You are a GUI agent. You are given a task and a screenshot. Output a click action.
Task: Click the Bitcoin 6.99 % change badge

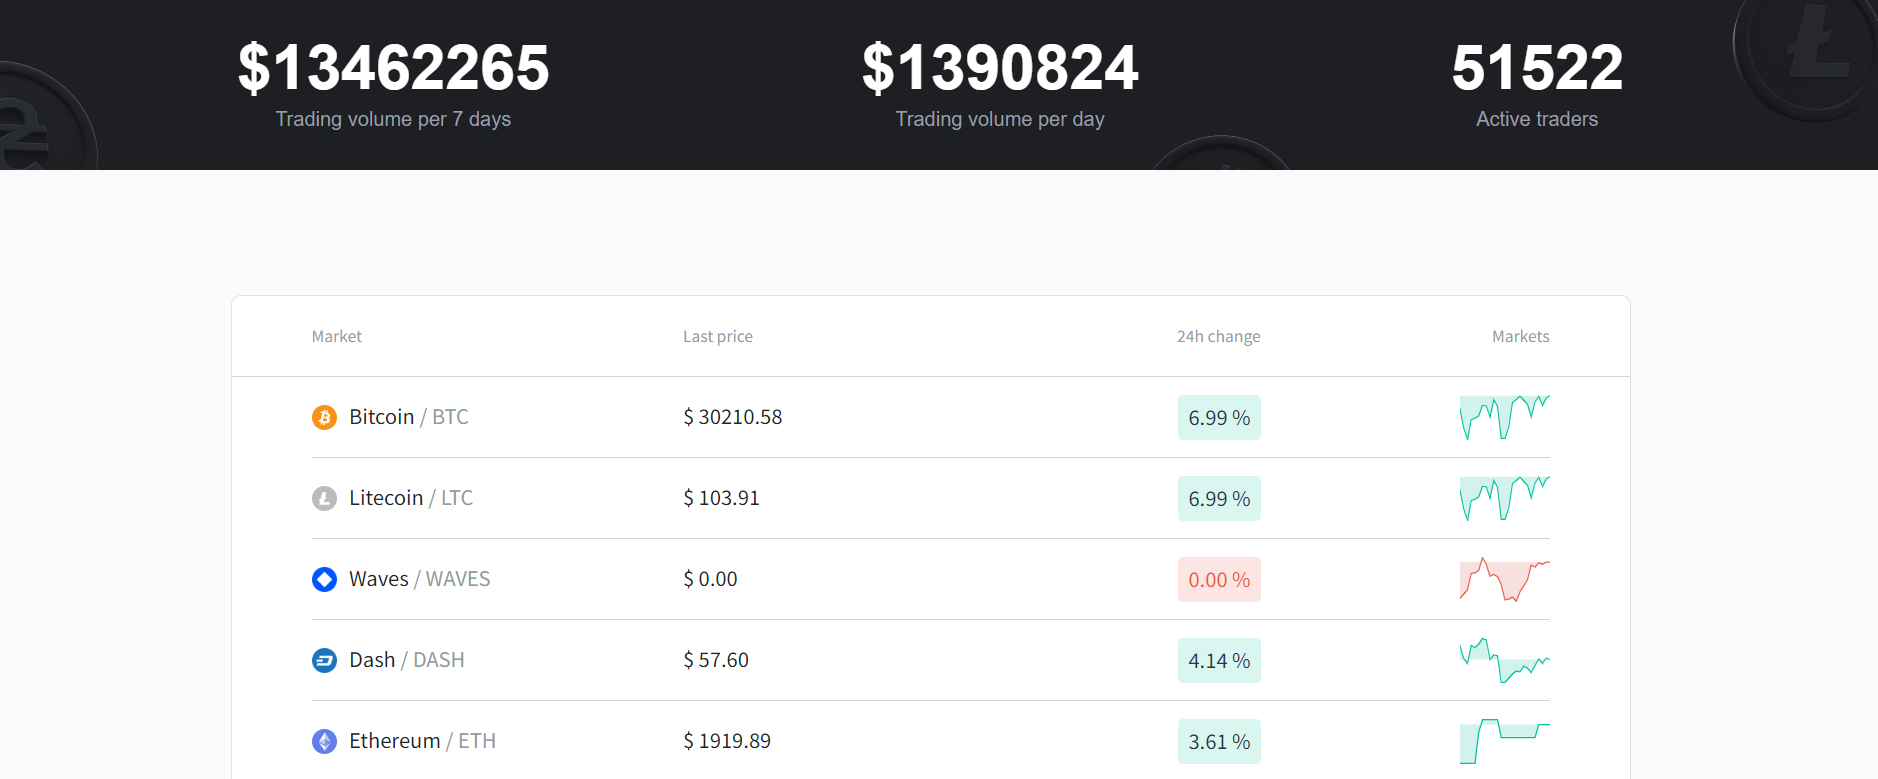pos(1218,418)
